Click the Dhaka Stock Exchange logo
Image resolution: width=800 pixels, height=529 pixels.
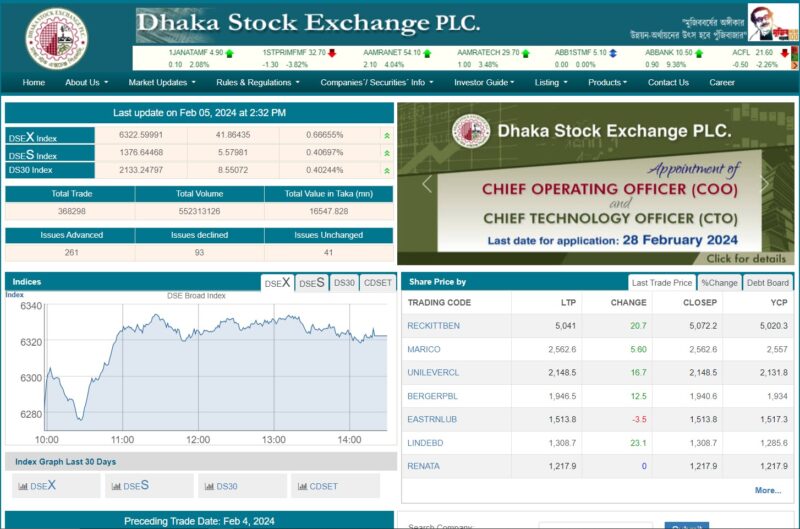(56, 36)
